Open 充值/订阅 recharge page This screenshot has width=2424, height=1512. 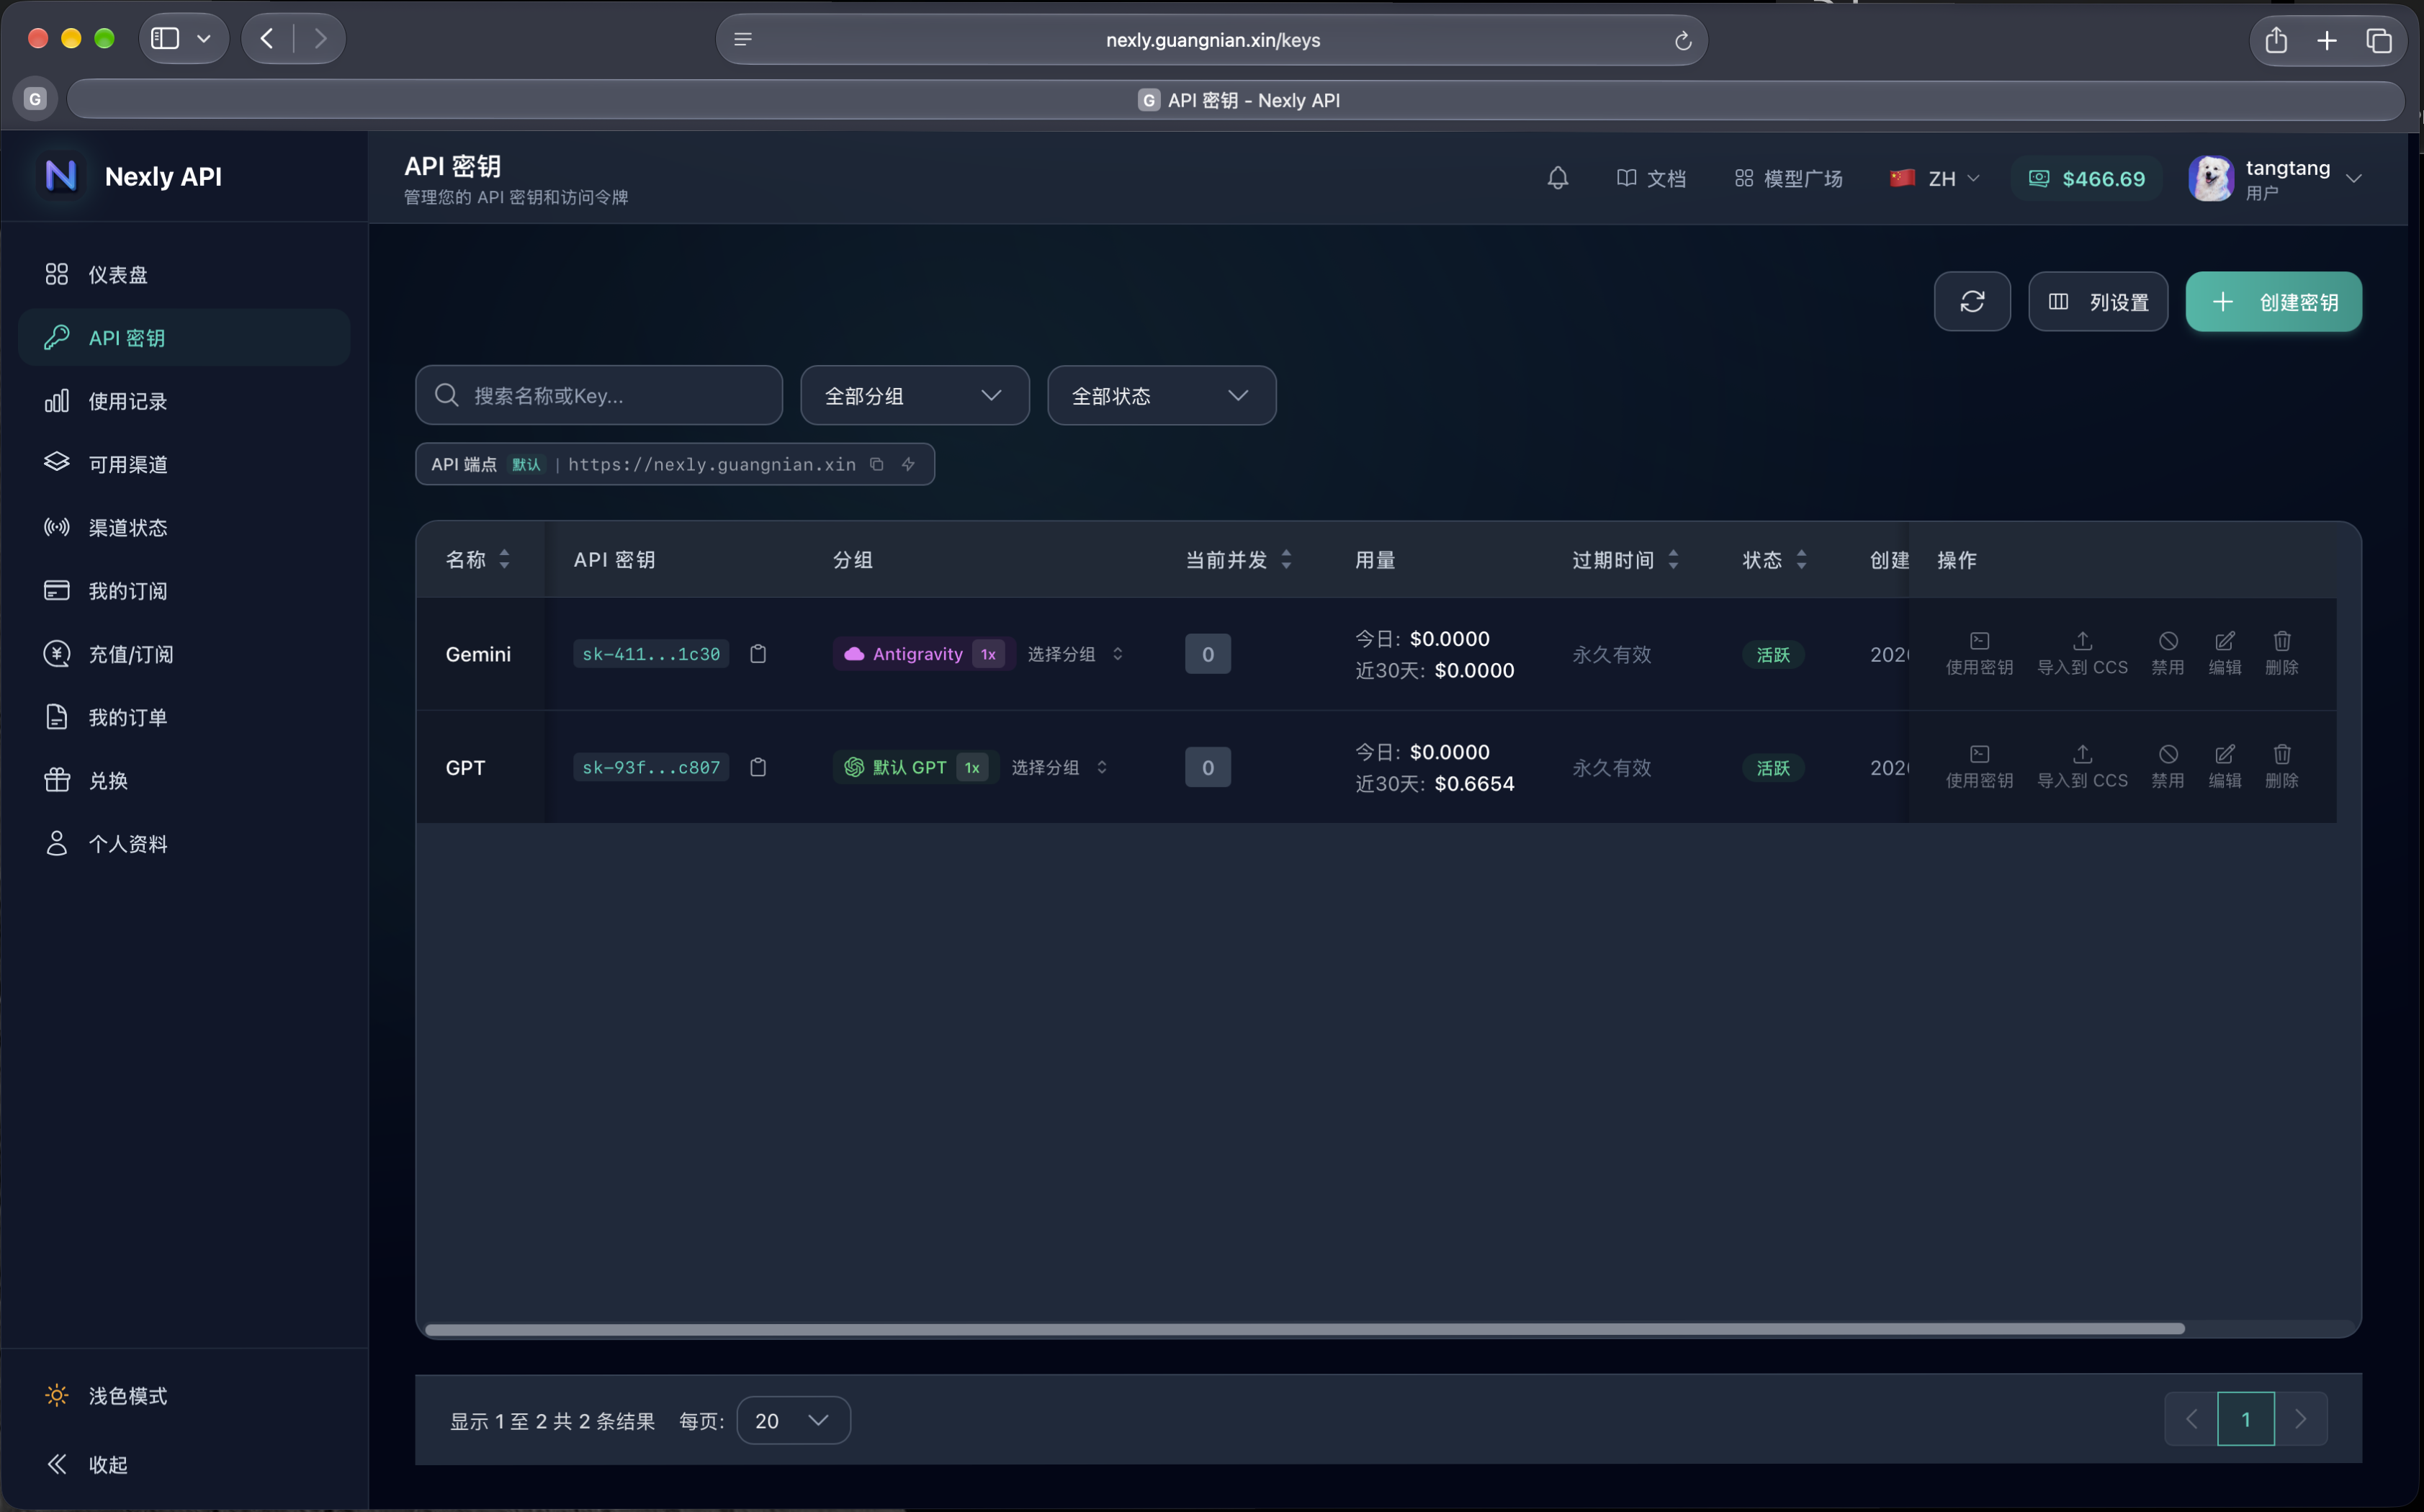pyautogui.click(x=184, y=654)
